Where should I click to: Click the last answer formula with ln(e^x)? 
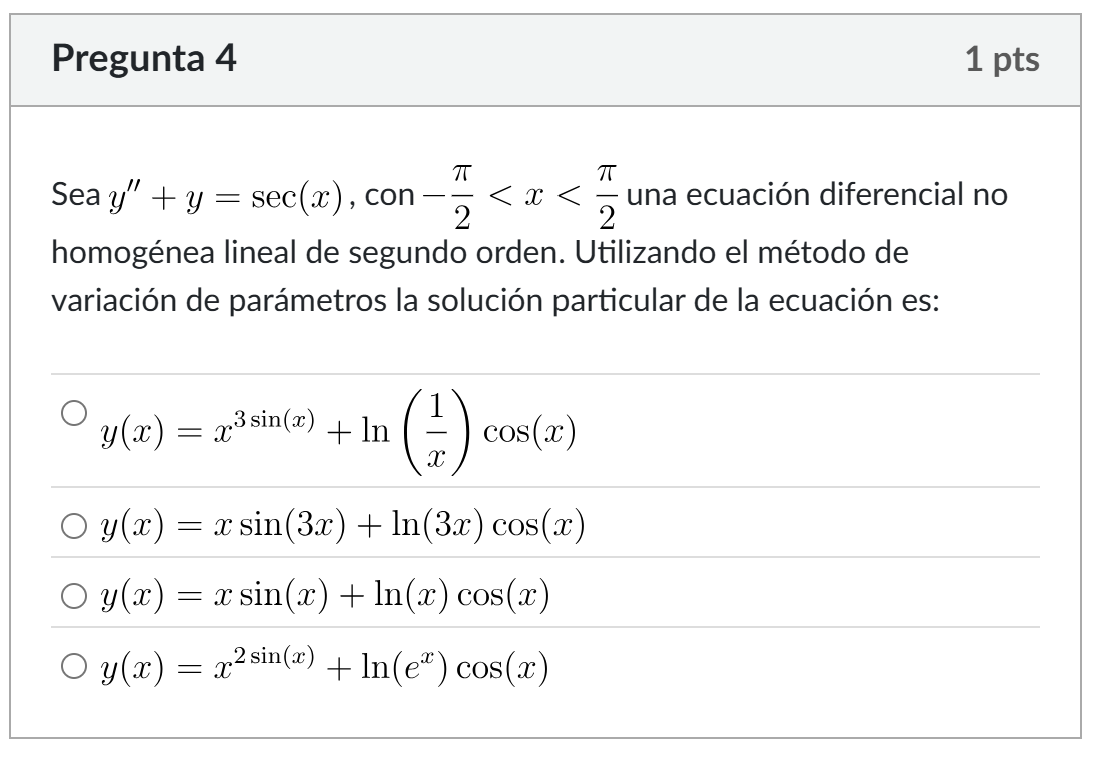coord(324,664)
